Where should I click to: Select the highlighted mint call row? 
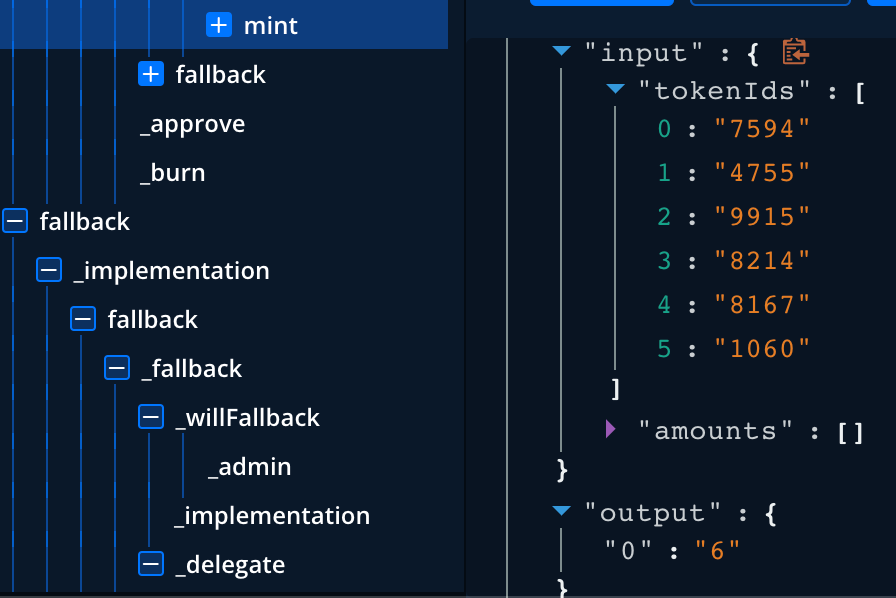click(270, 25)
